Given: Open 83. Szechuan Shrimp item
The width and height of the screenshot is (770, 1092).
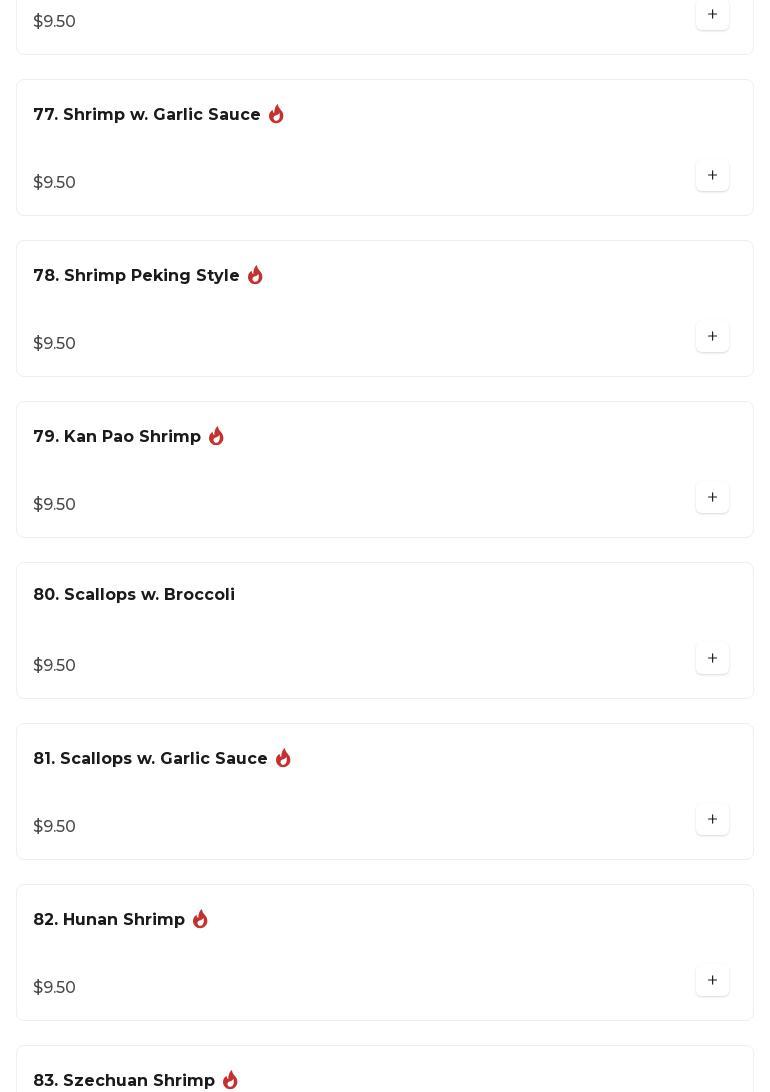Looking at the screenshot, I should pos(124,1081).
